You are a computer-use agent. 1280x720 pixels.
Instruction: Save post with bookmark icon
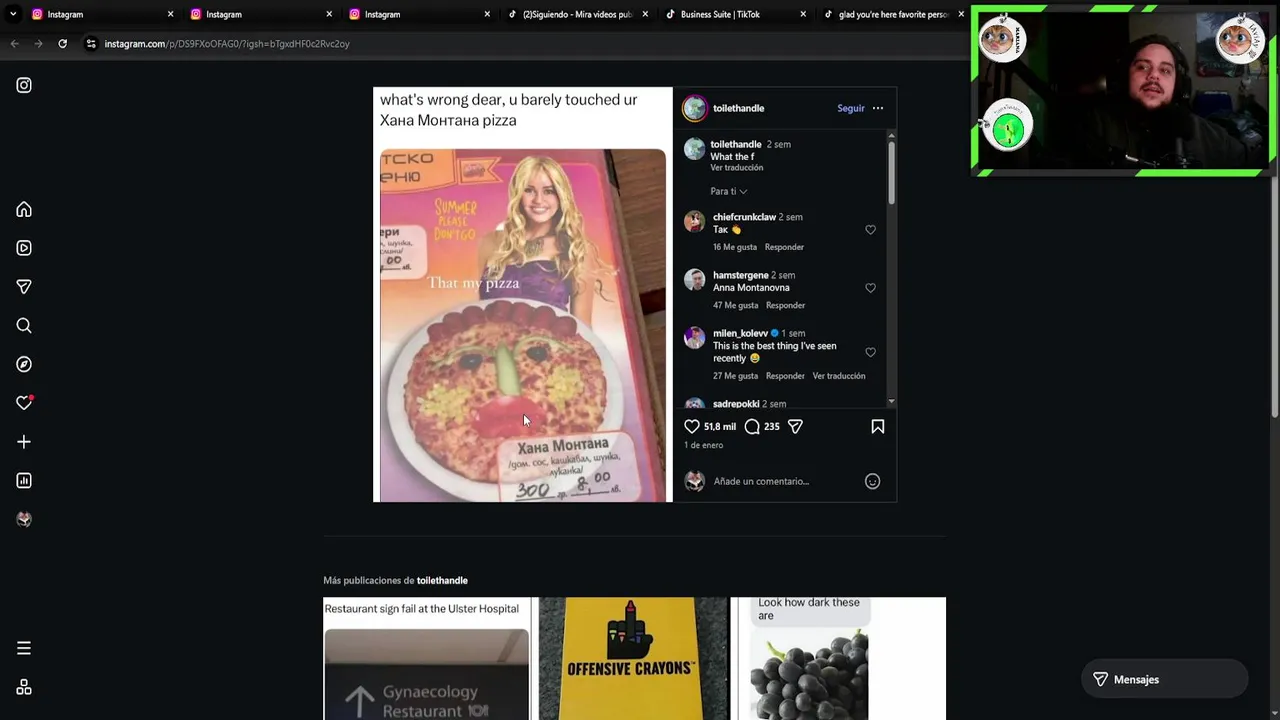coord(878,426)
